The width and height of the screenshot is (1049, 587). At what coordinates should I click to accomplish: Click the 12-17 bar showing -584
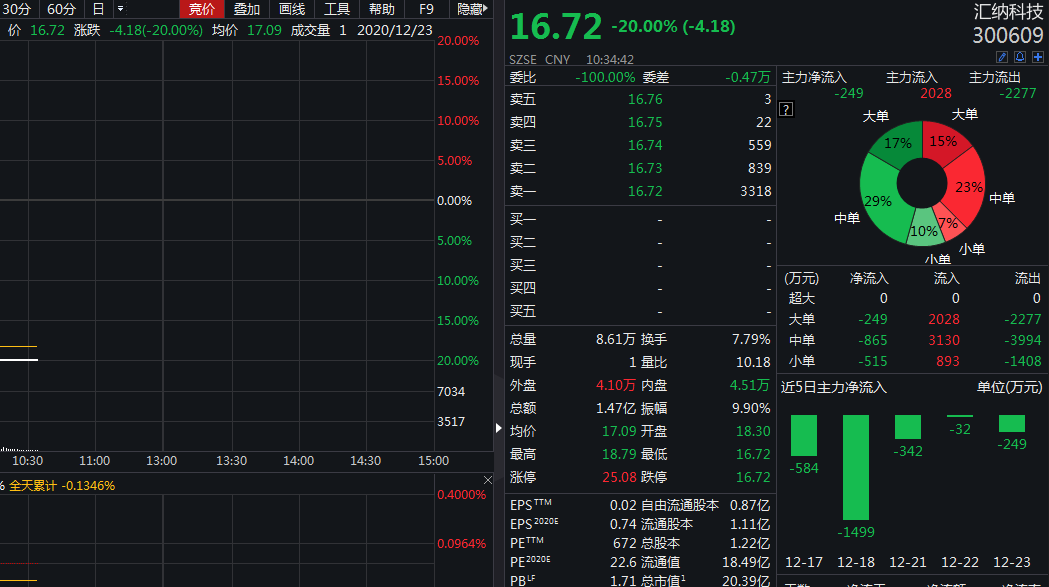coord(803,435)
